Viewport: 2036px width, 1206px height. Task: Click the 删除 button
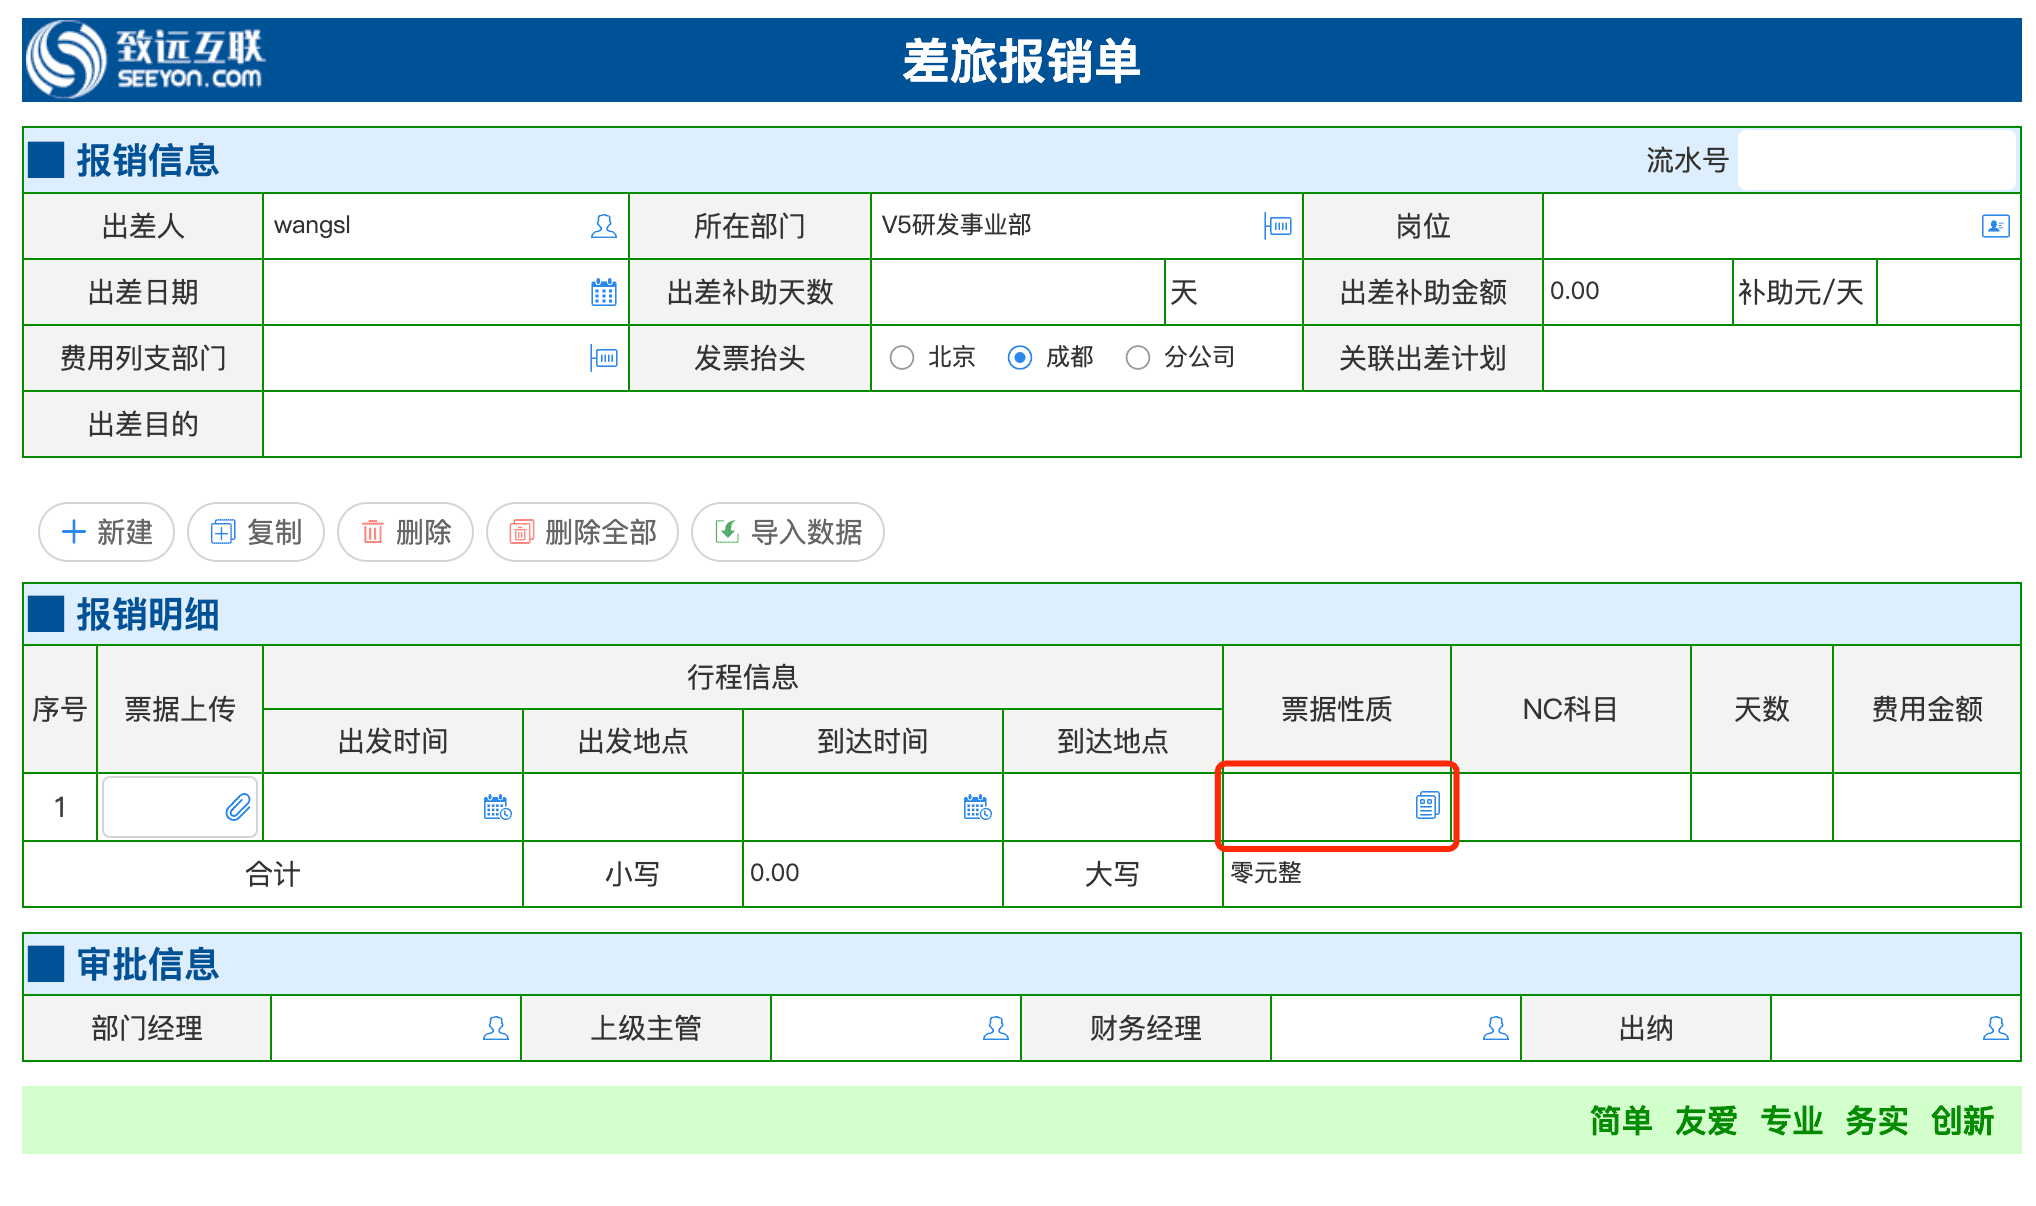tap(405, 532)
